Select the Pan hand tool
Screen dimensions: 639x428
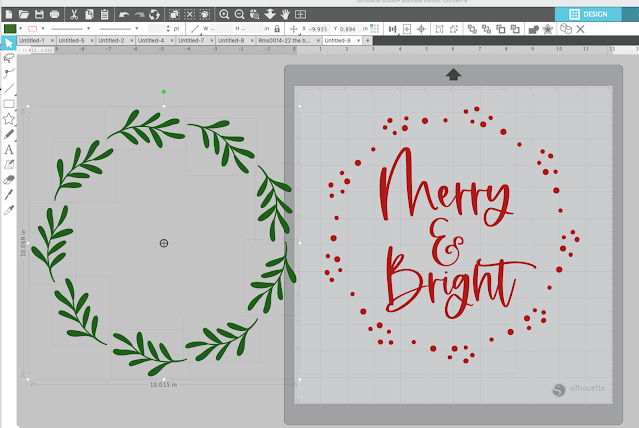[x=285, y=15]
